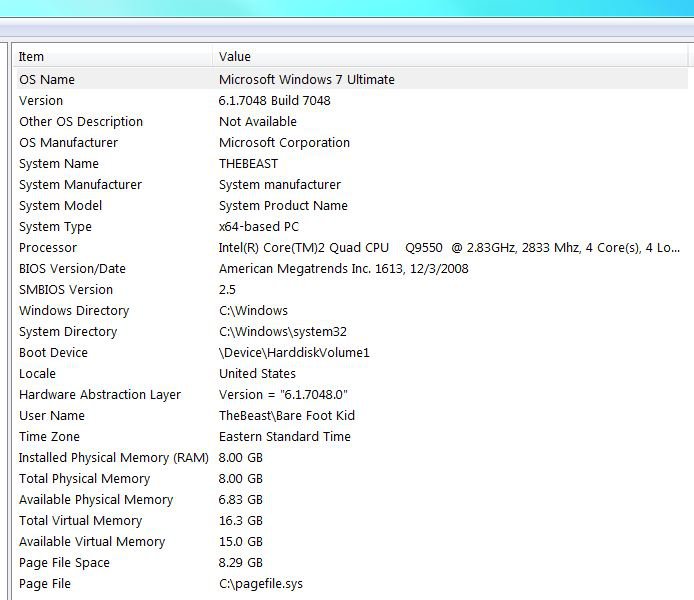This screenshot has width=694, height=600.
Task: Click value Microsoft Corporation
Action: [x=284, y=142]
